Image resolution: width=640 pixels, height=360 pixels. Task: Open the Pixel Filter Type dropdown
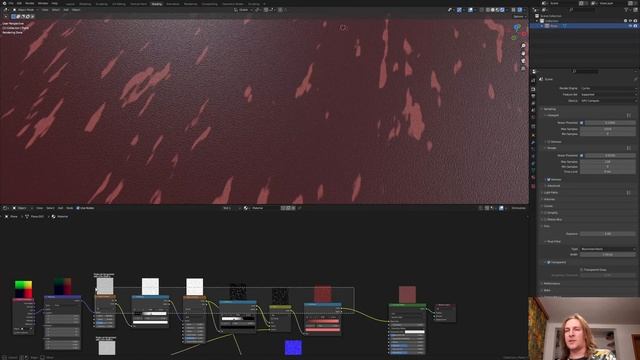pos(608,249)
